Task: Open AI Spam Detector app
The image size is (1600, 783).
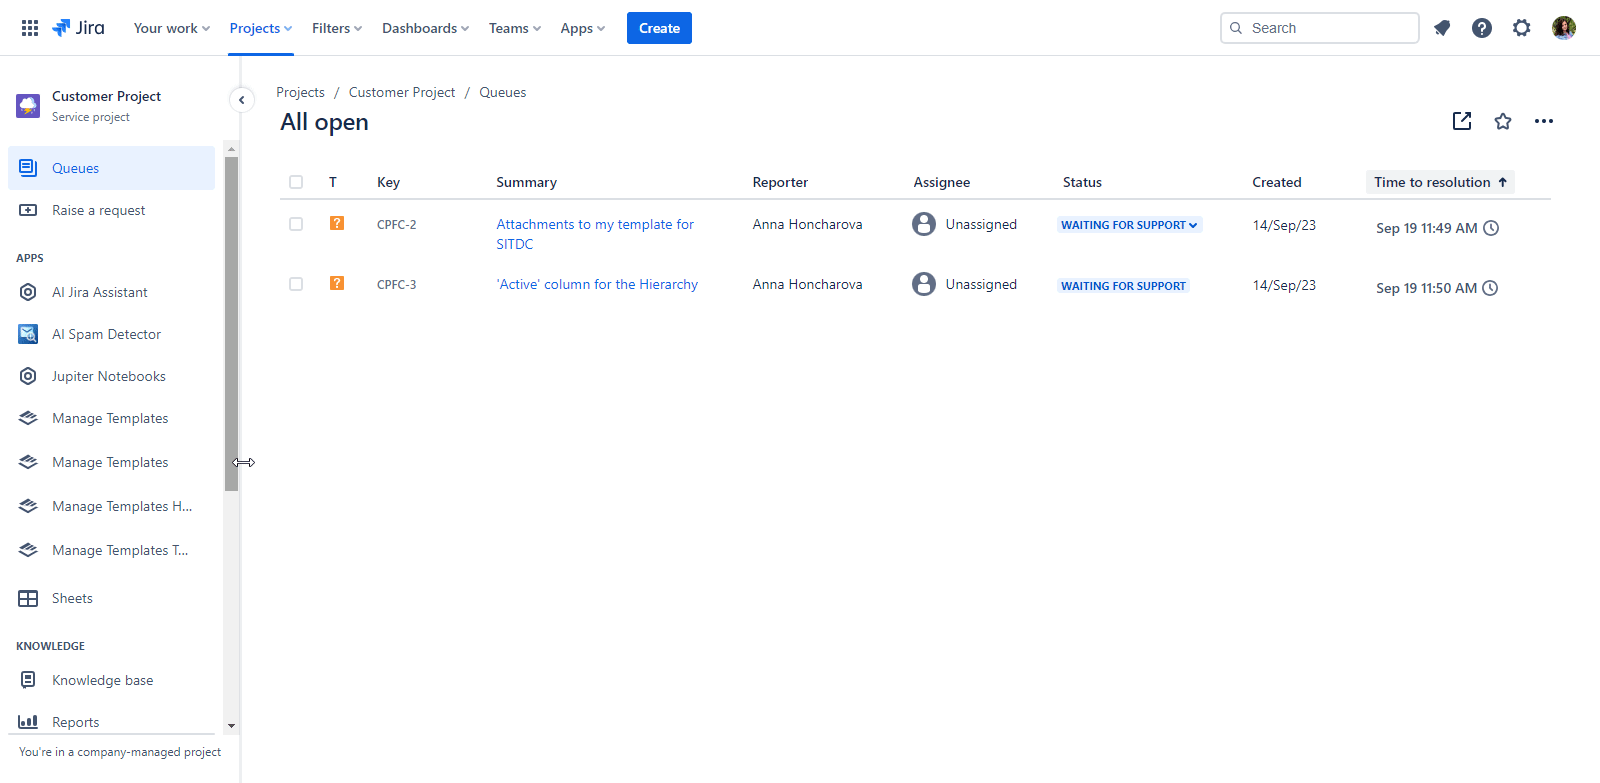Action: pos(106,334)
